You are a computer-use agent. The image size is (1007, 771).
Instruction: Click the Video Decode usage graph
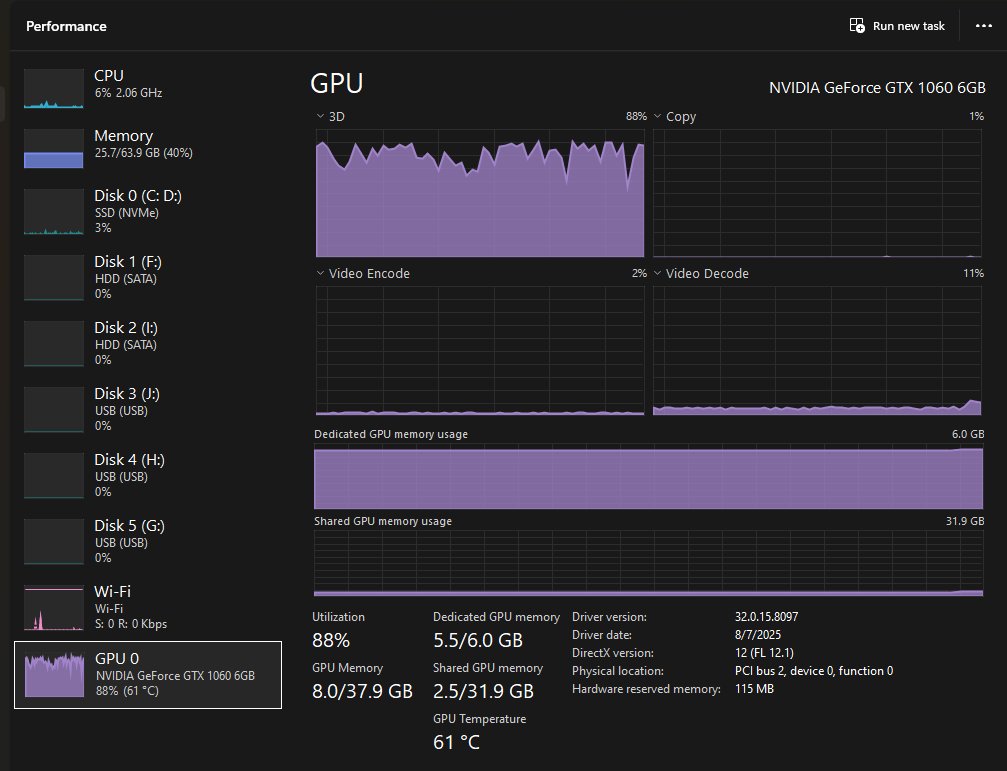click(x=817, y=351)
